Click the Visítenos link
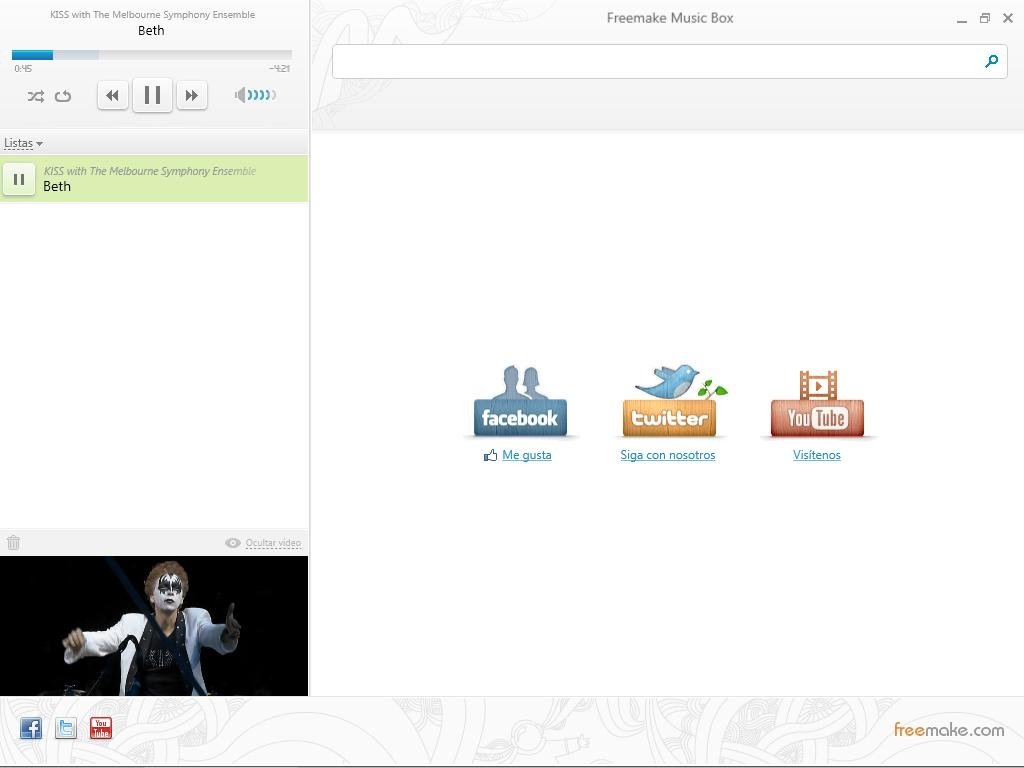1024x768 pixels. (816, 455)
